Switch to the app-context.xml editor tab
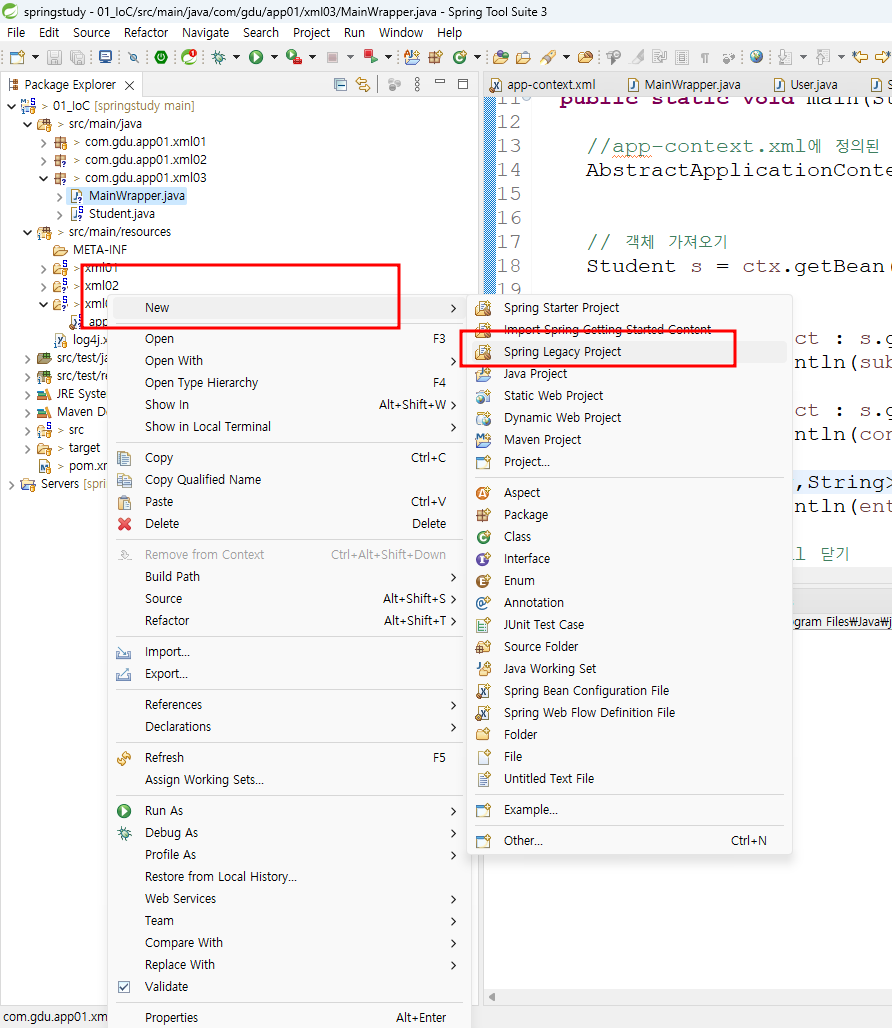The height and width of the screenshot is (1028, 892). point(542,85)
